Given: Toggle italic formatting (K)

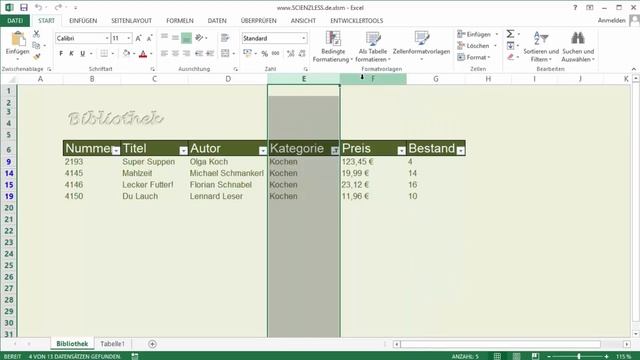Looking at the screenshot, I should click(71, 53).
